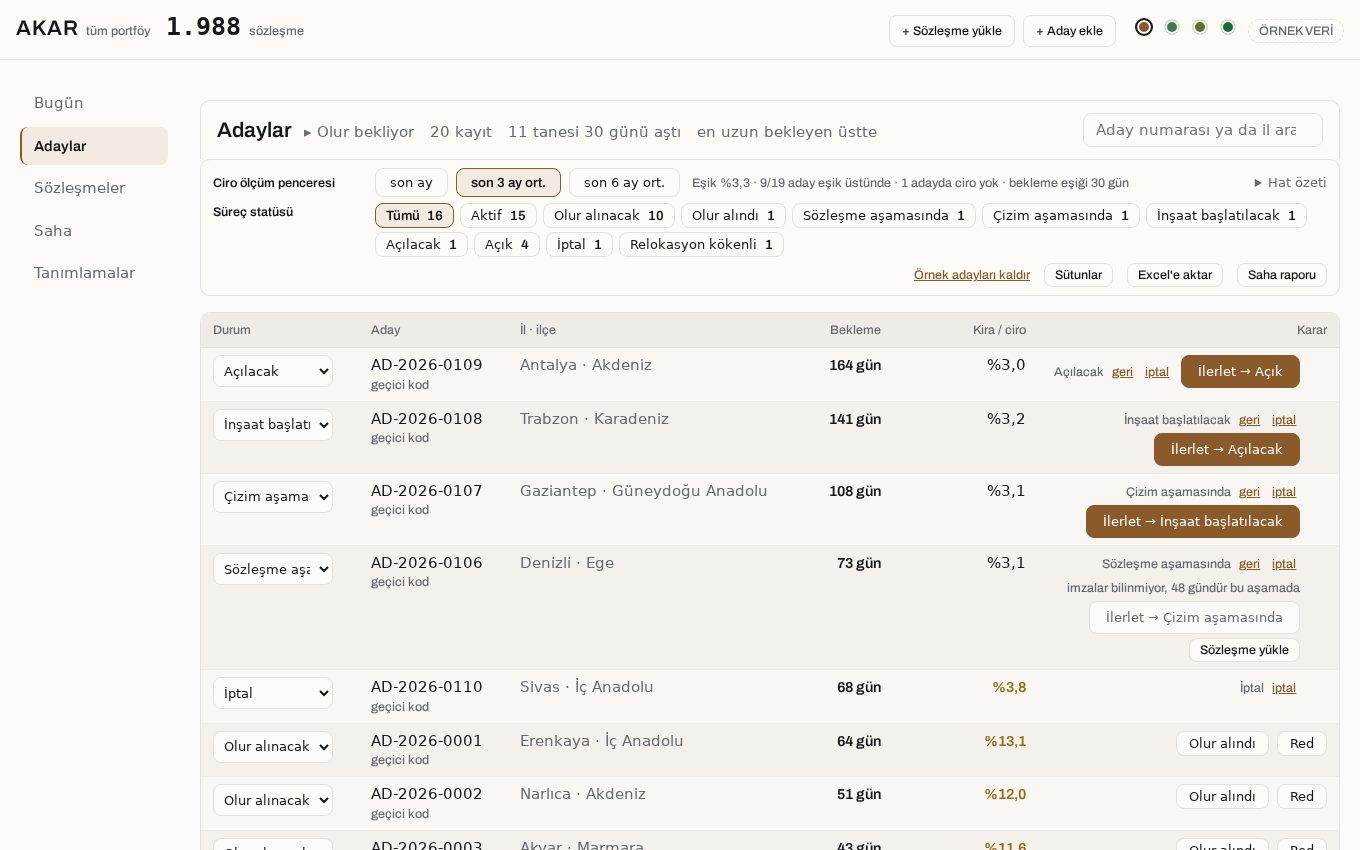Click Sözleşme yükle in Denizli row
The image size is (1360, 850).
1244,650
